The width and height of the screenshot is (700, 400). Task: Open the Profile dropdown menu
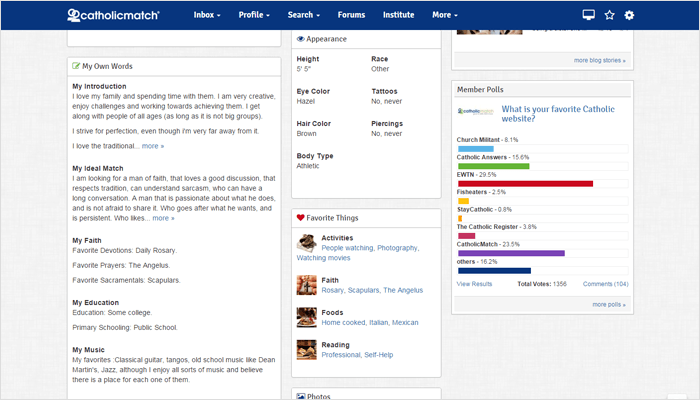pyautogui.click(x=254, y=15)
